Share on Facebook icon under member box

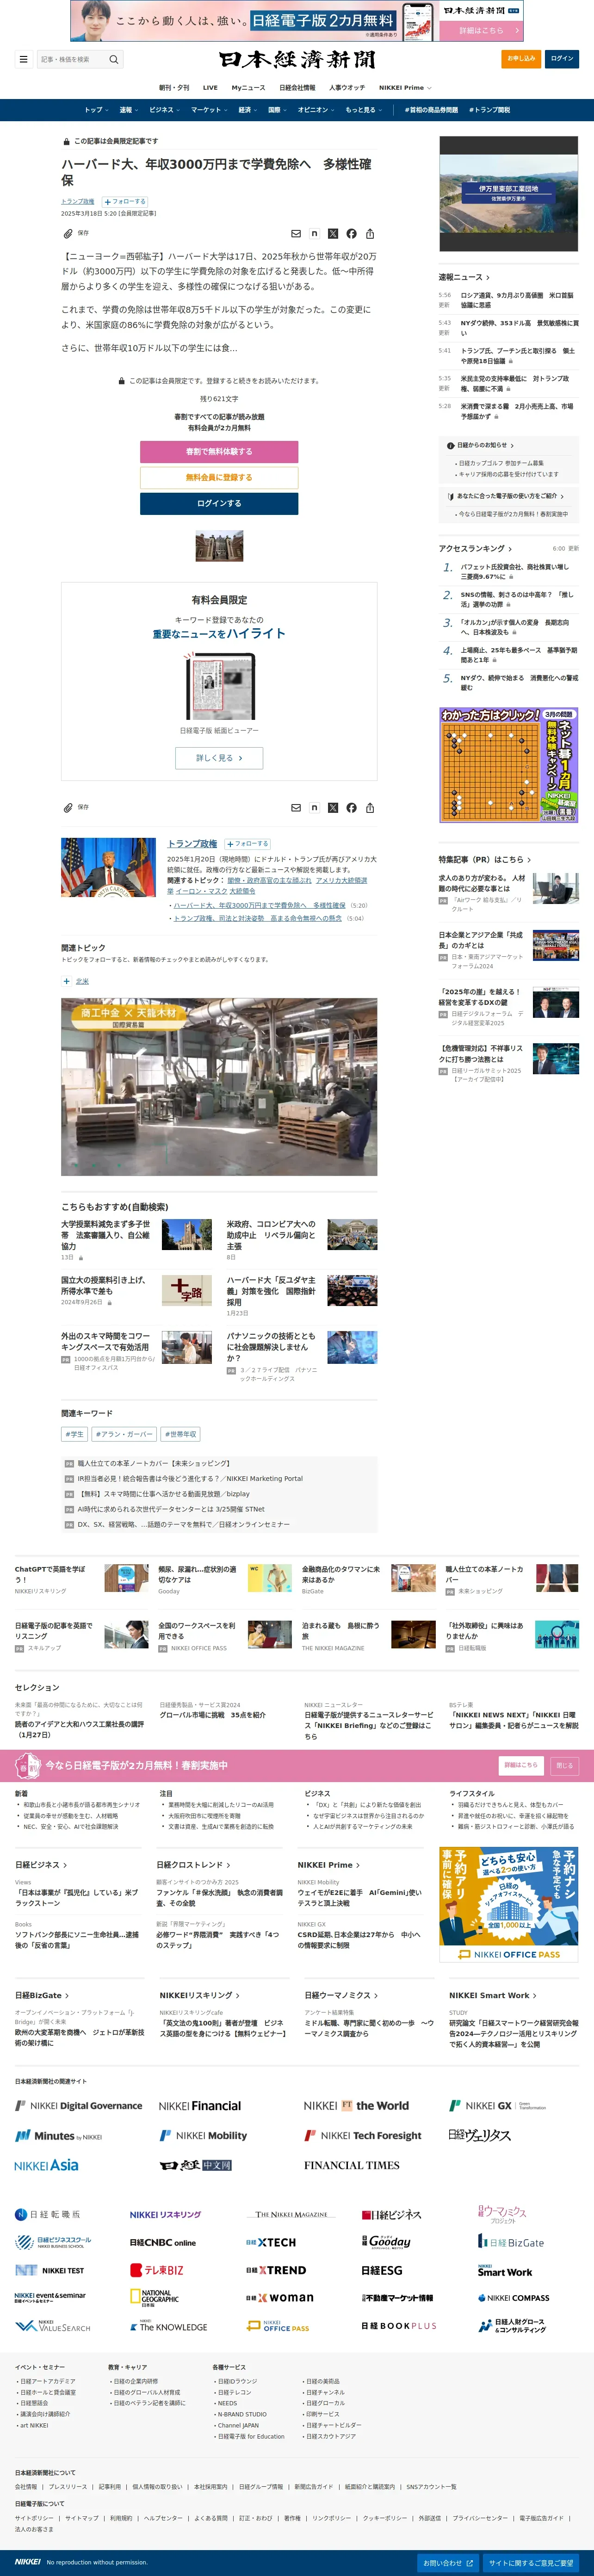point(351,807)
